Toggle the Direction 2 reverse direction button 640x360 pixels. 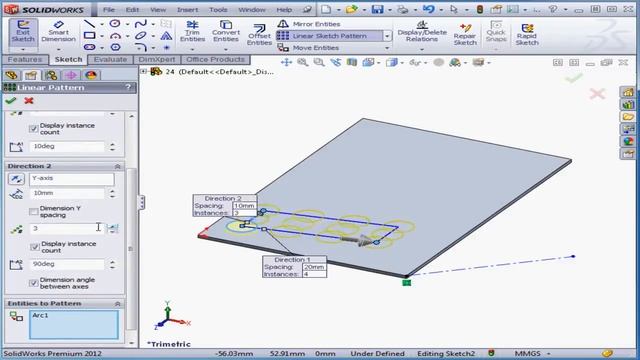(16, 179)
